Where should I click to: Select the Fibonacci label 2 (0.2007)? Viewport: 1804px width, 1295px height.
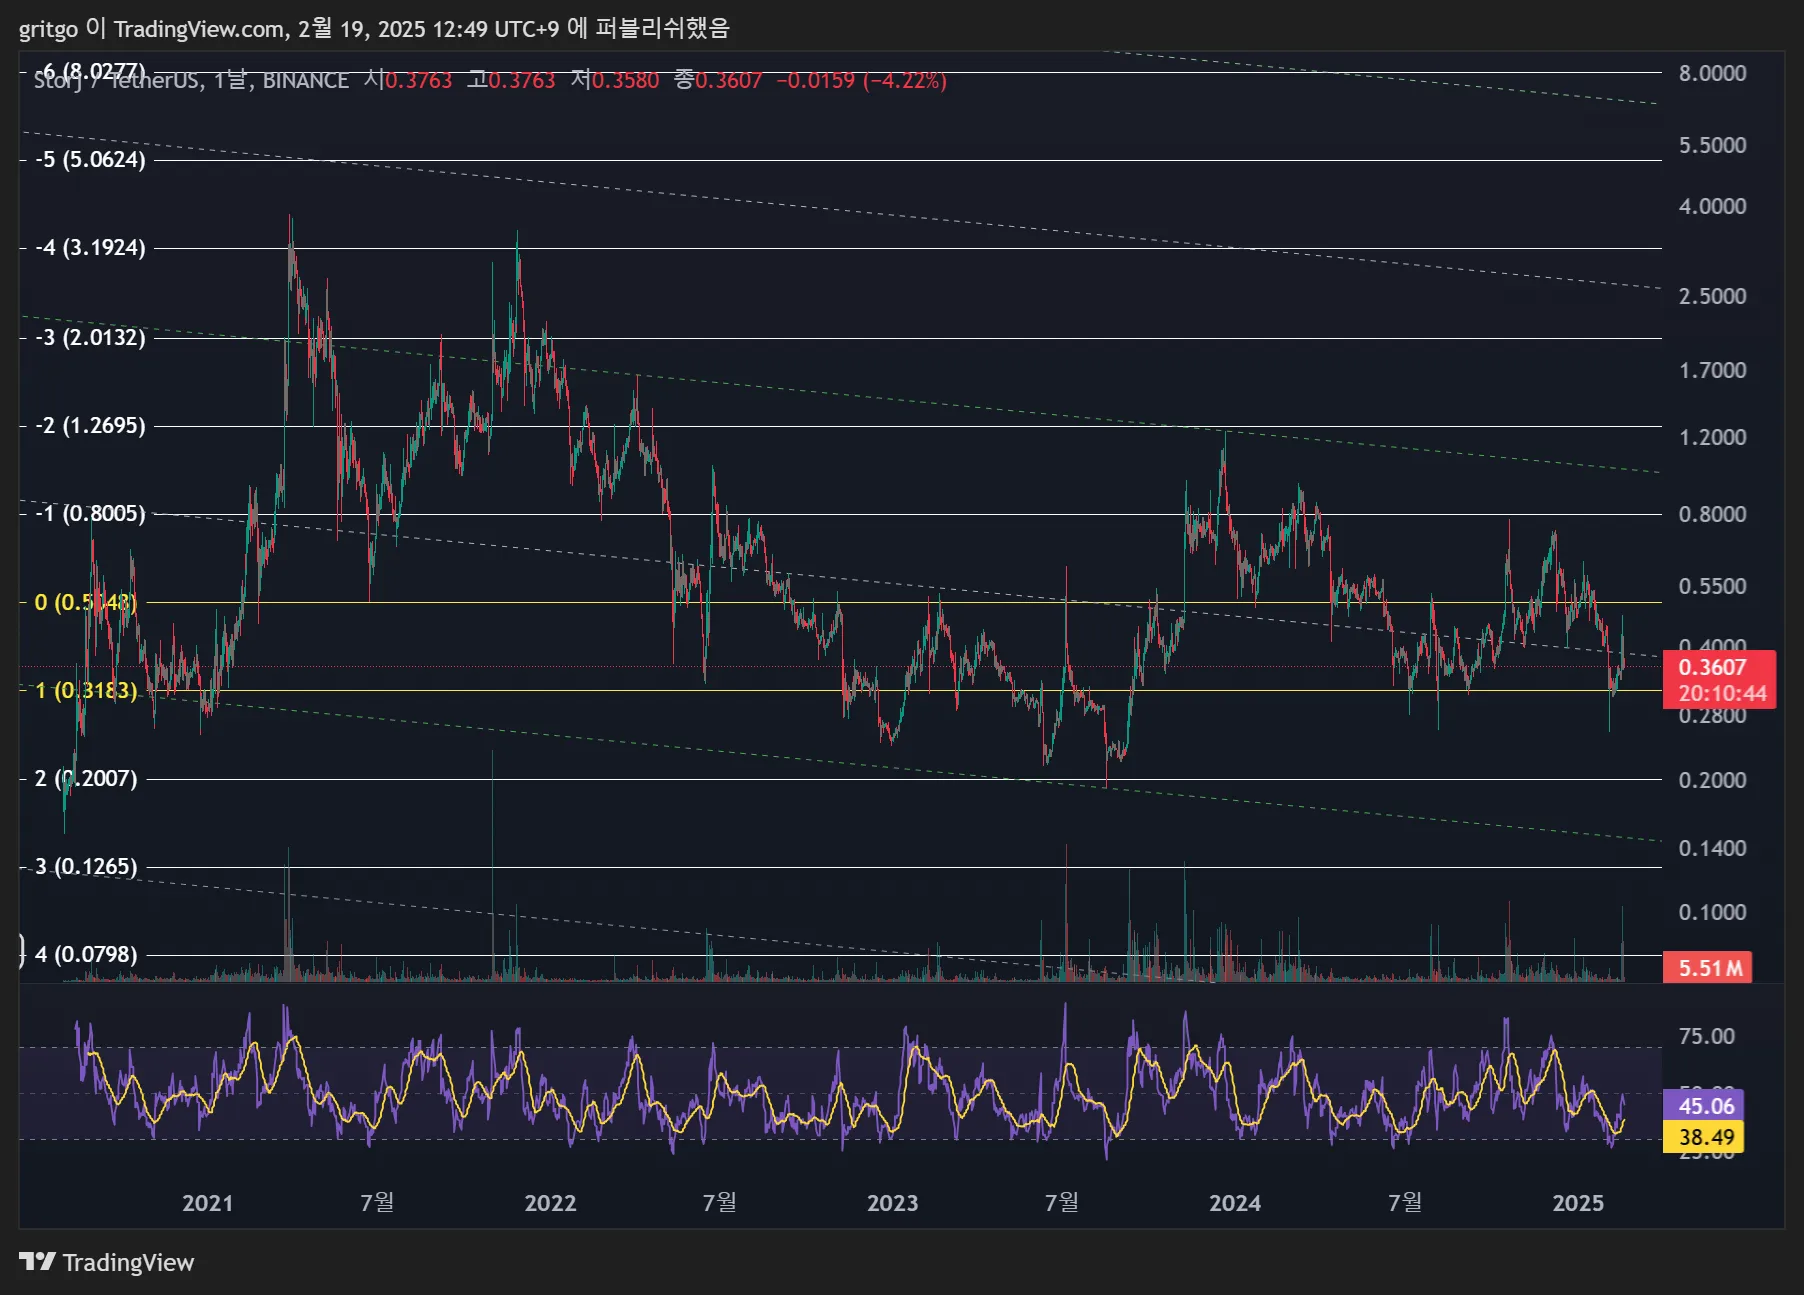coord(86,778)
